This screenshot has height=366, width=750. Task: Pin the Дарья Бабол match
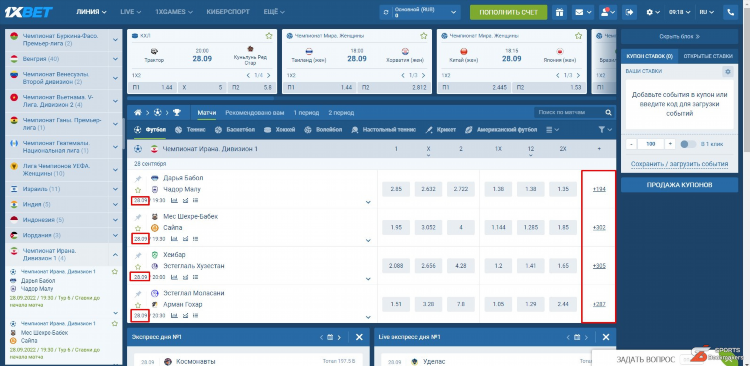[138, 178]
